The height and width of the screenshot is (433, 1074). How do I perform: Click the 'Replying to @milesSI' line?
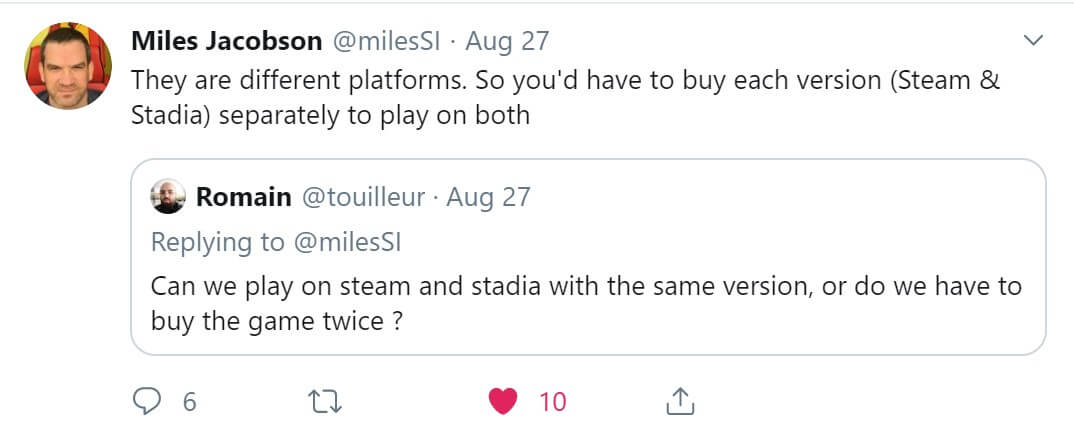pyautogui.click(x=275, y=242)
